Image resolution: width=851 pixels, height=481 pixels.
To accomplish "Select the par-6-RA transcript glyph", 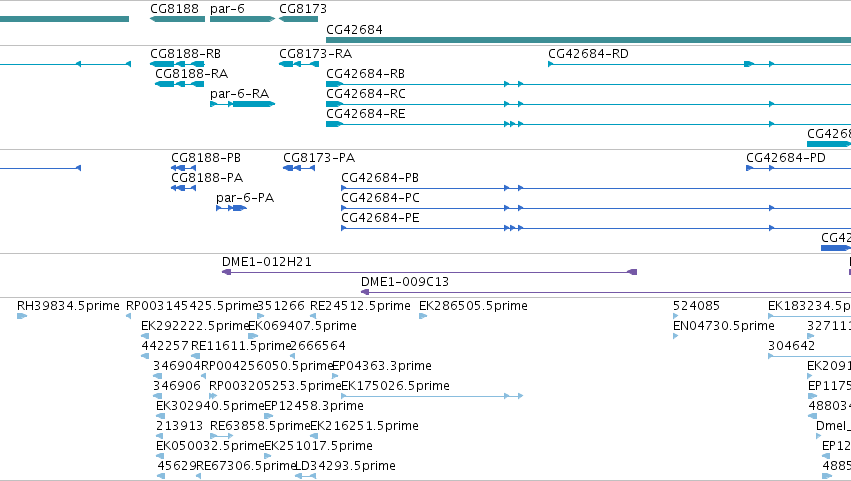I will tap(243, 104).
